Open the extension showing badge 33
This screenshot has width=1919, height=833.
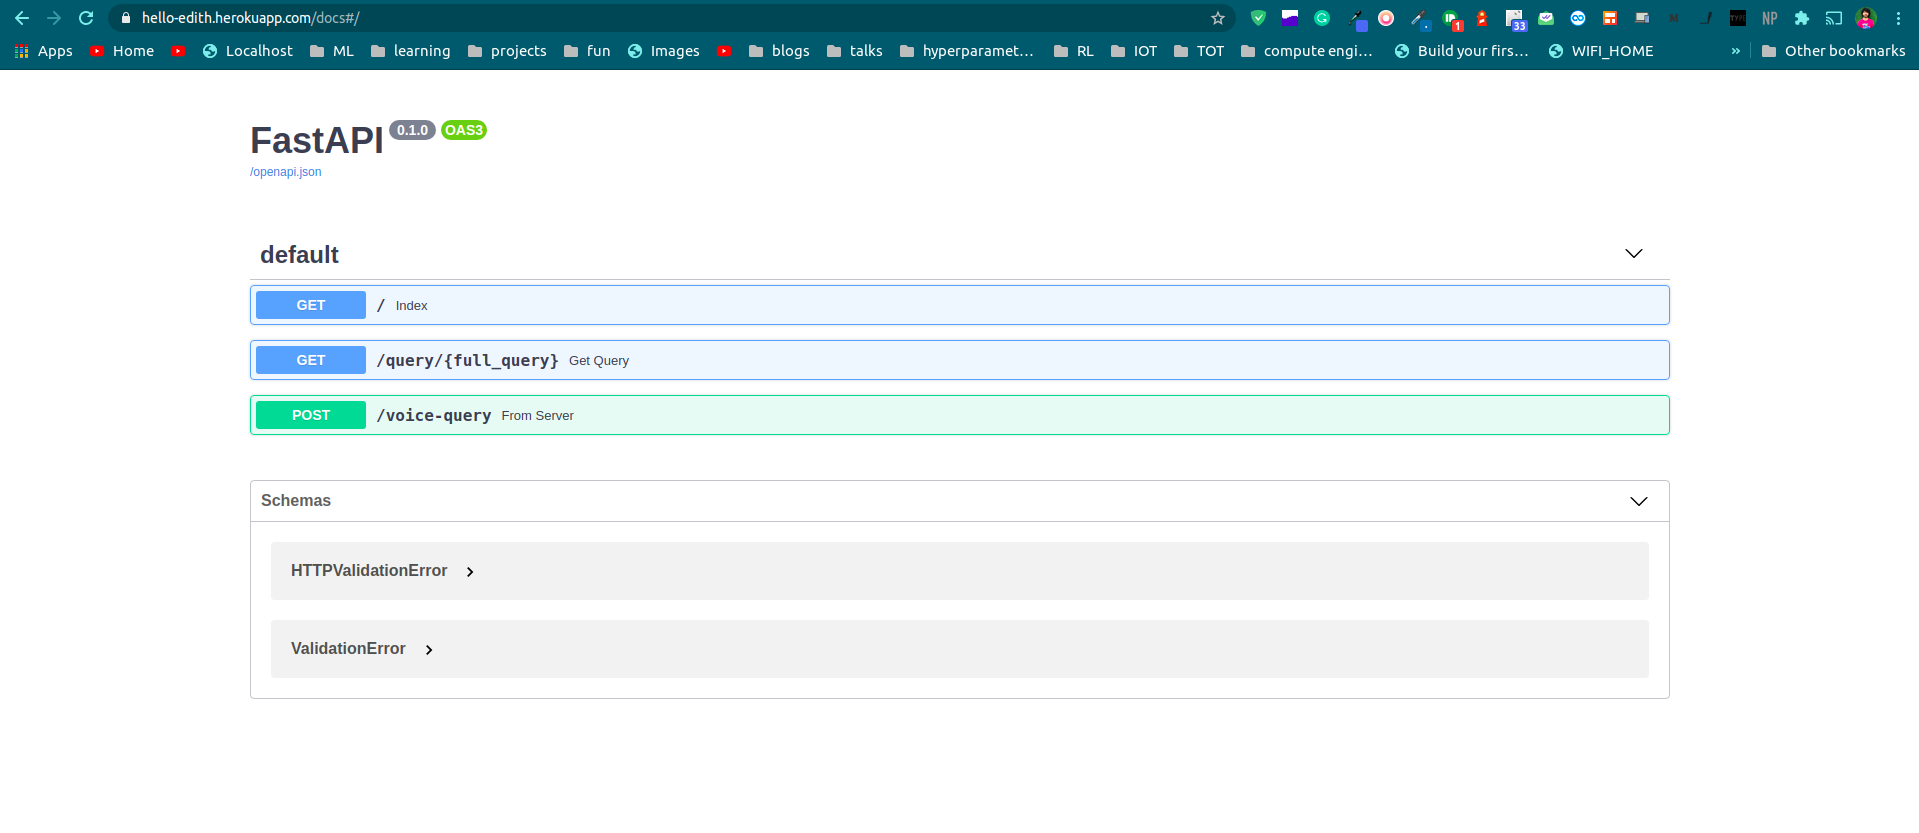tap(1515, 19)
